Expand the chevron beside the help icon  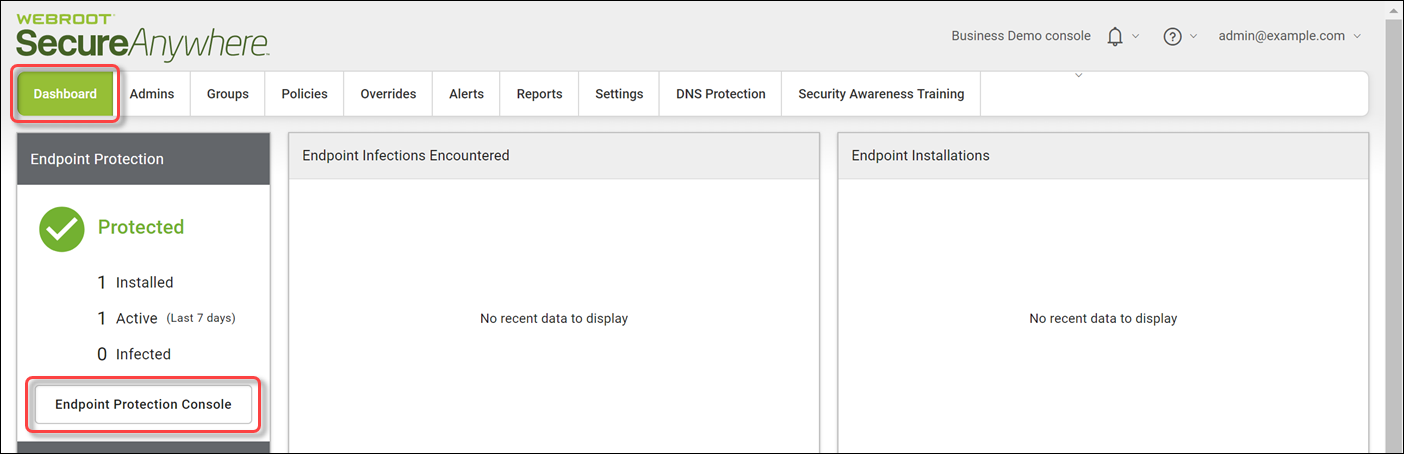pyautogui.click(x=1194, y=36)
